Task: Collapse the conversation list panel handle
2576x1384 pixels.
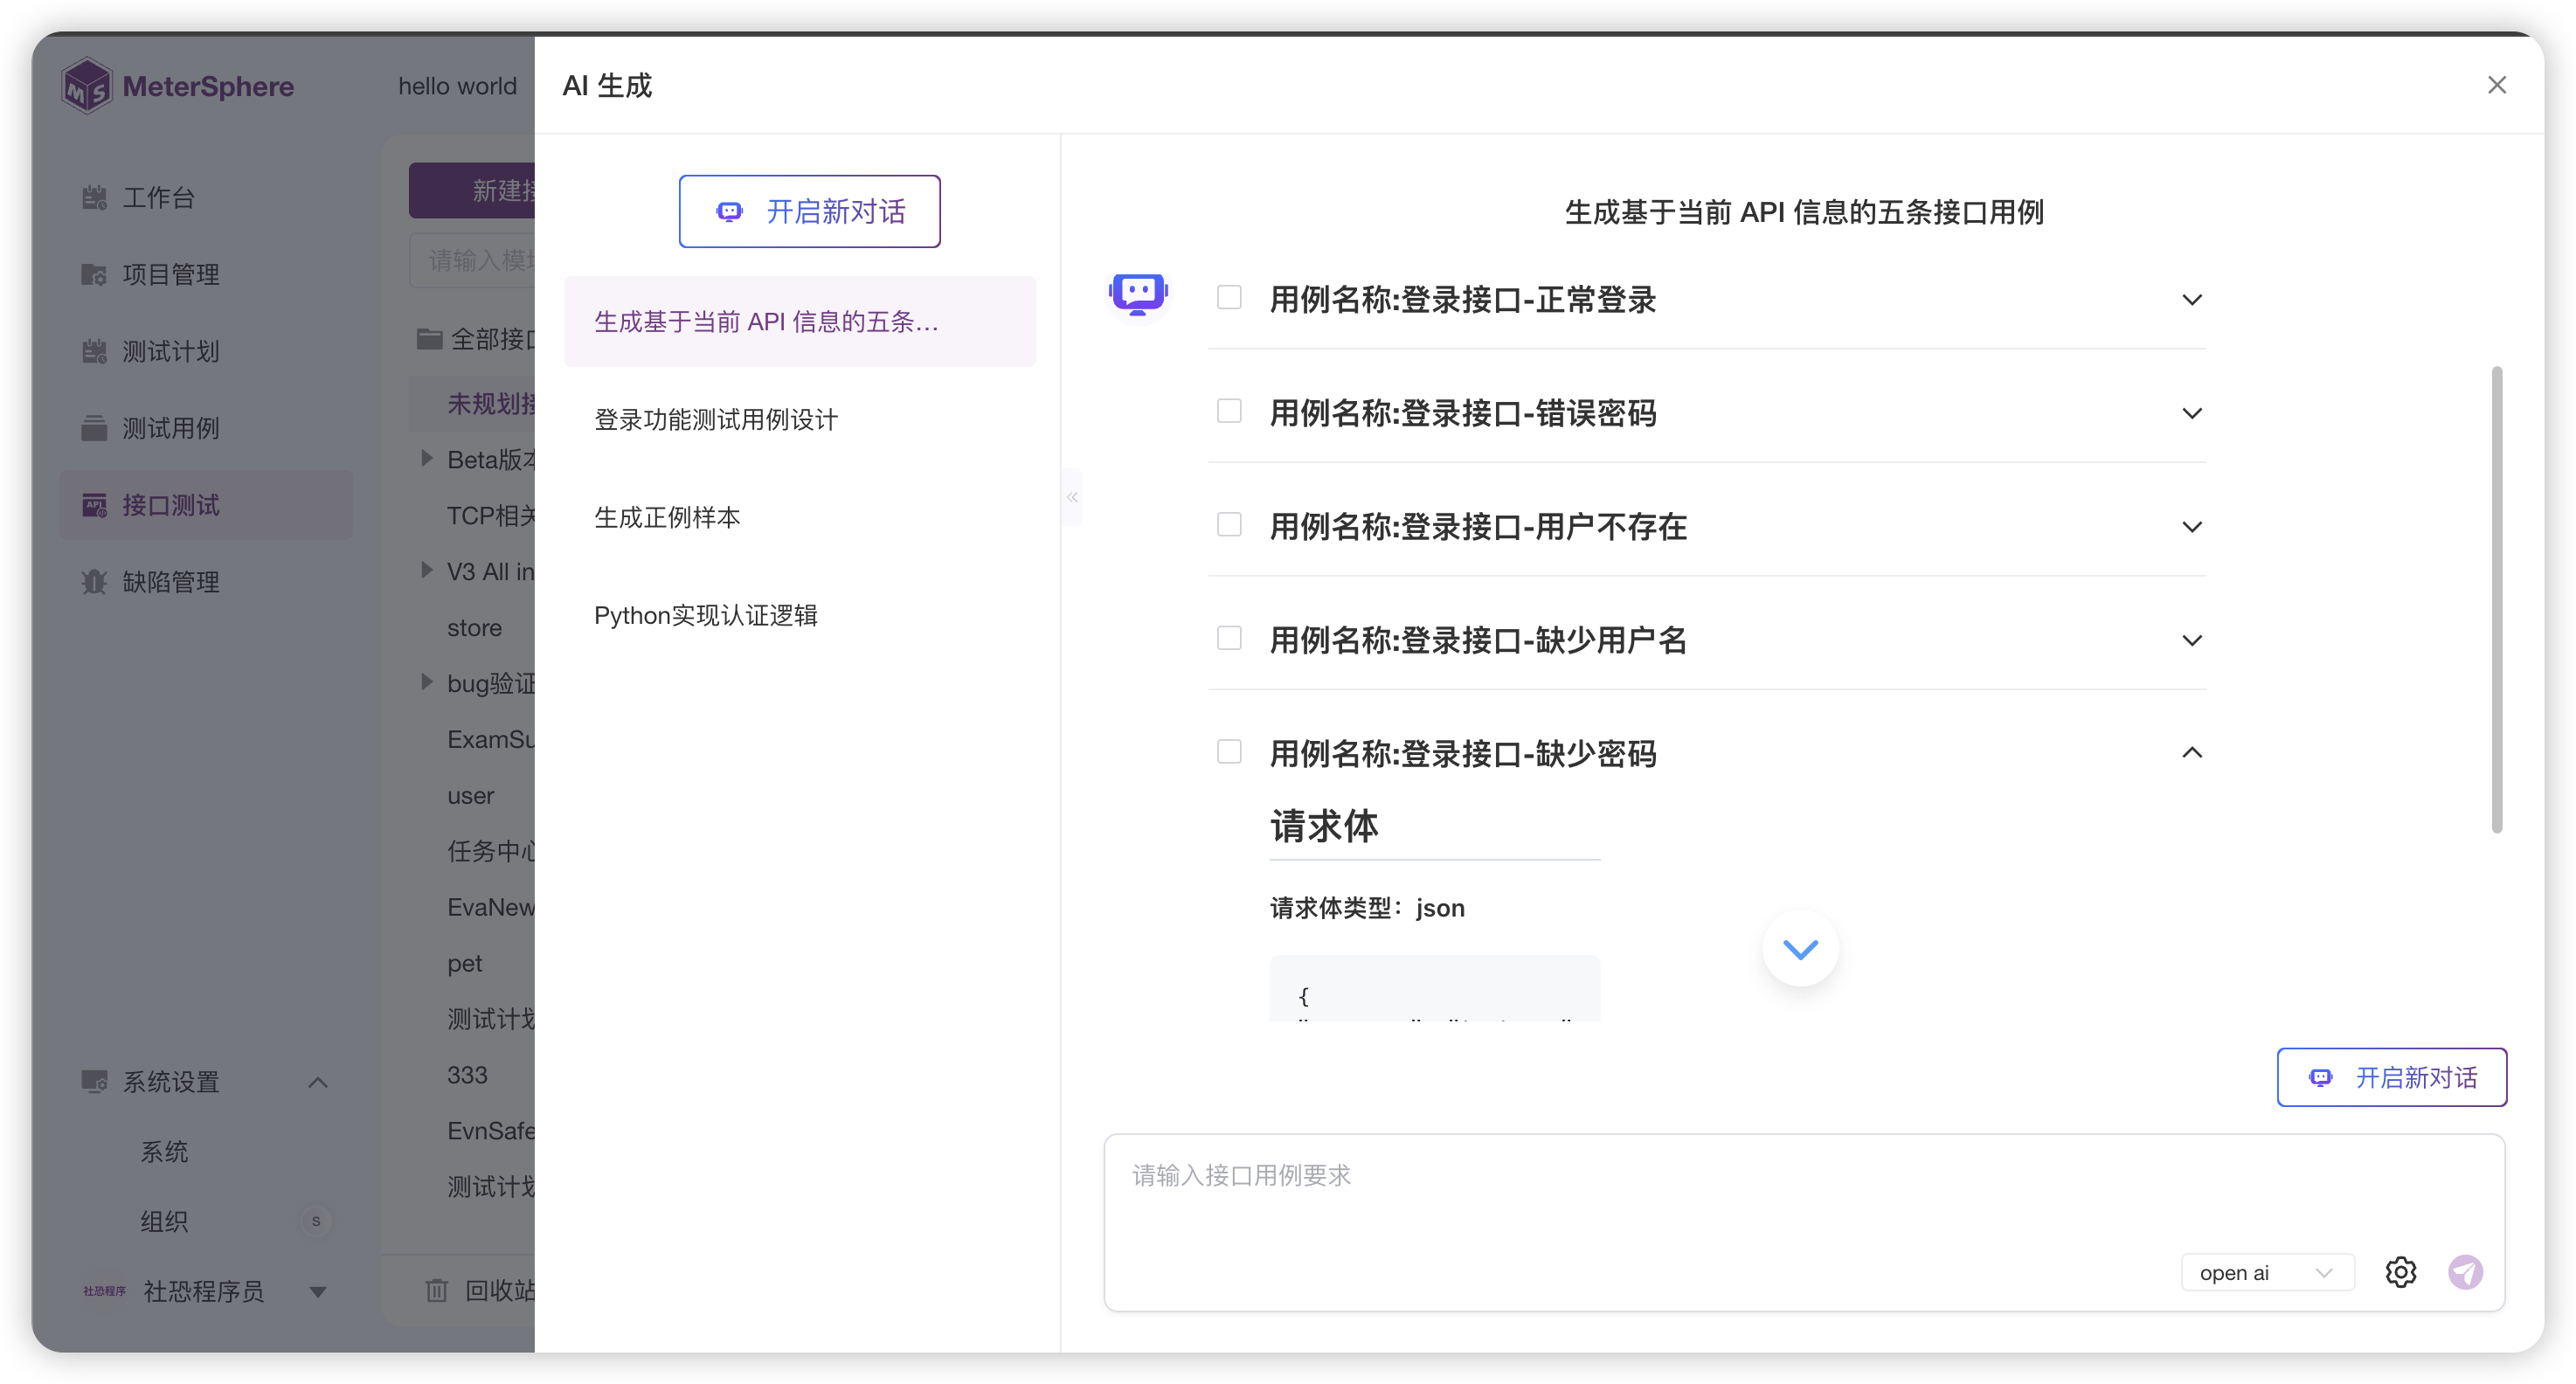Action: 1072,497
